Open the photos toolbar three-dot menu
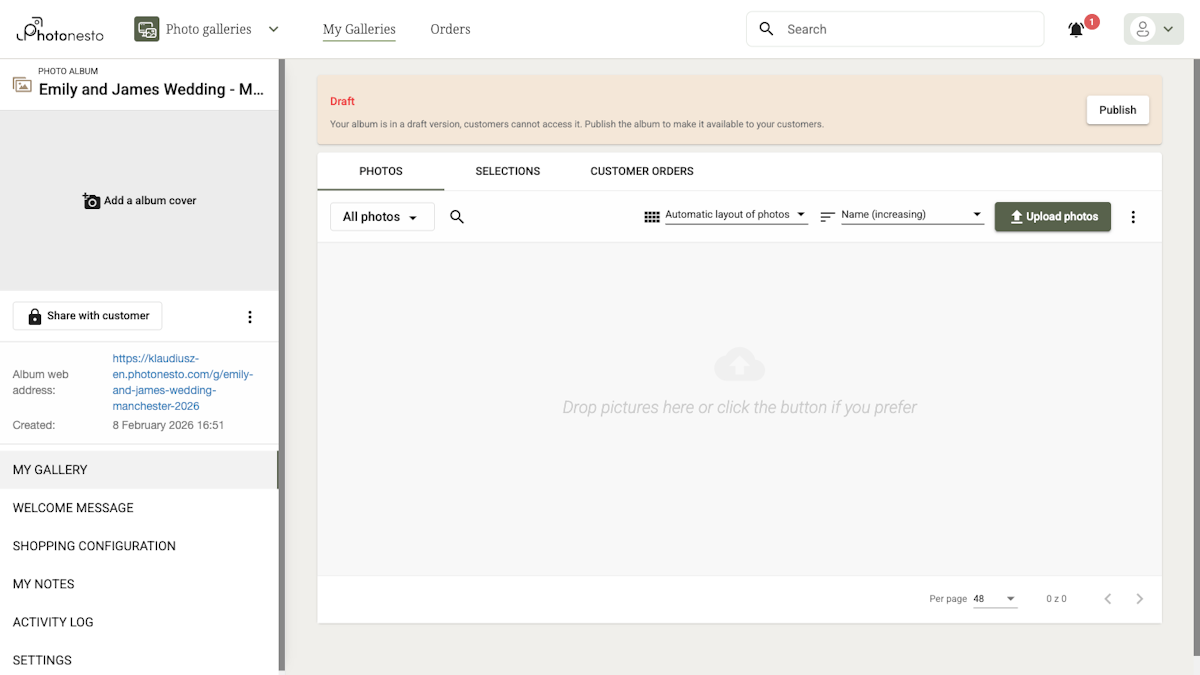This screenshot has width=1200, height=675. [x=1133, y=217]
